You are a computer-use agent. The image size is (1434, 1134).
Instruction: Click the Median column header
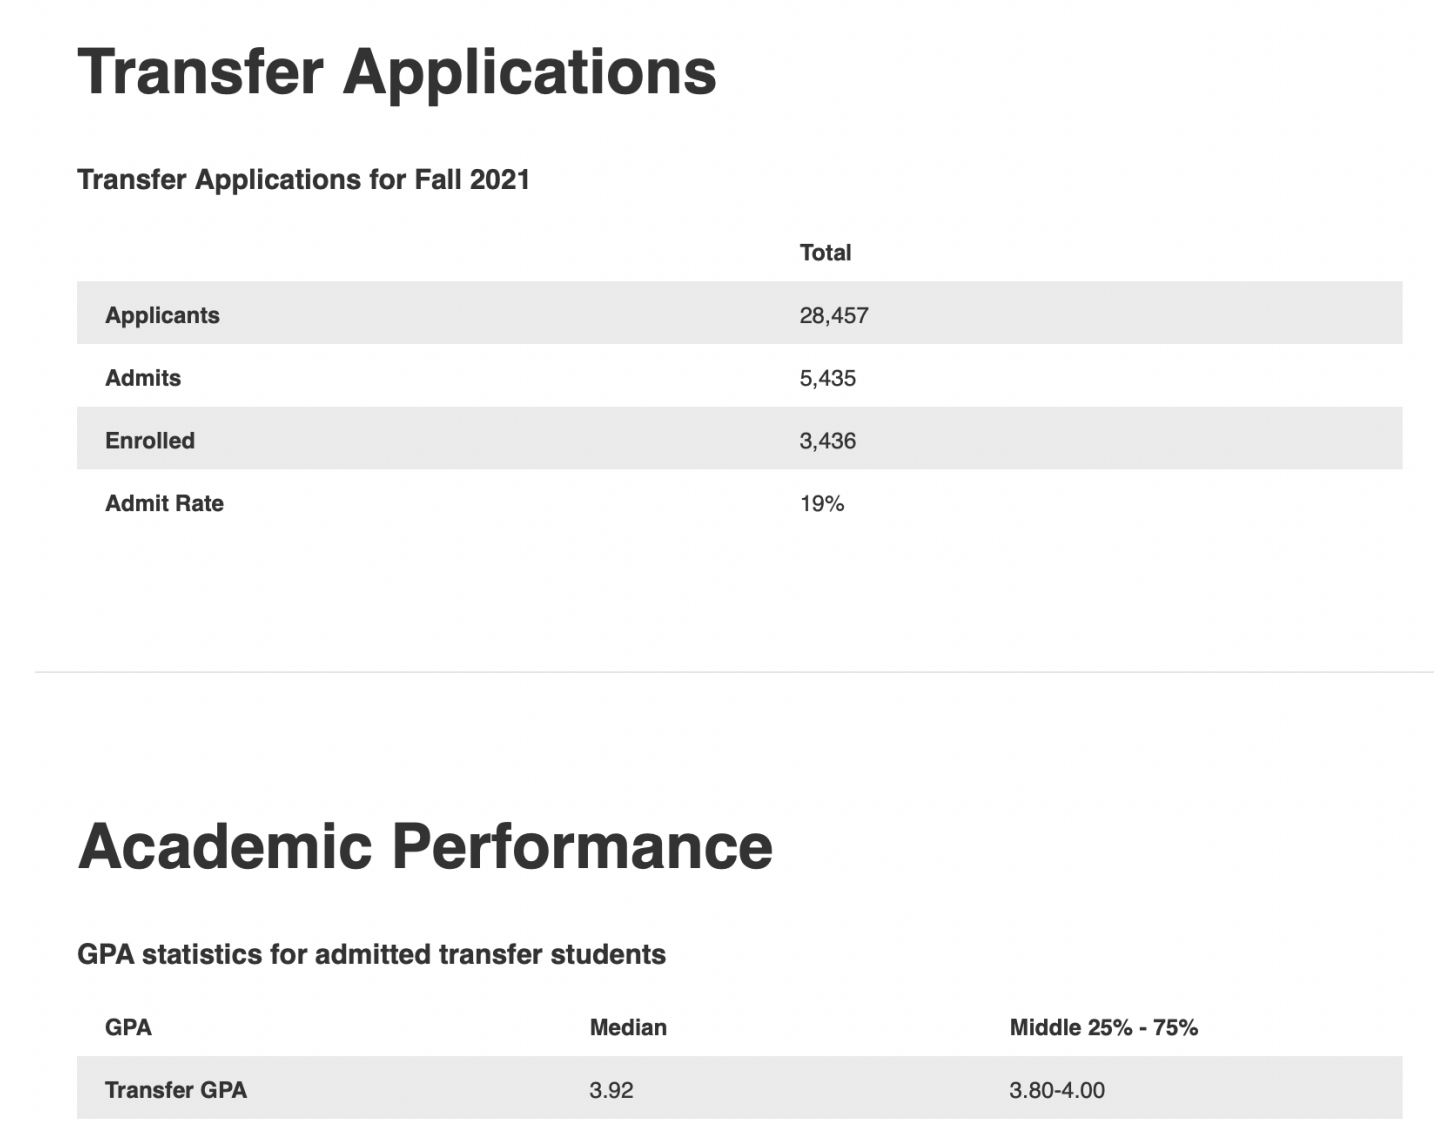click(x=628, y=1027)
